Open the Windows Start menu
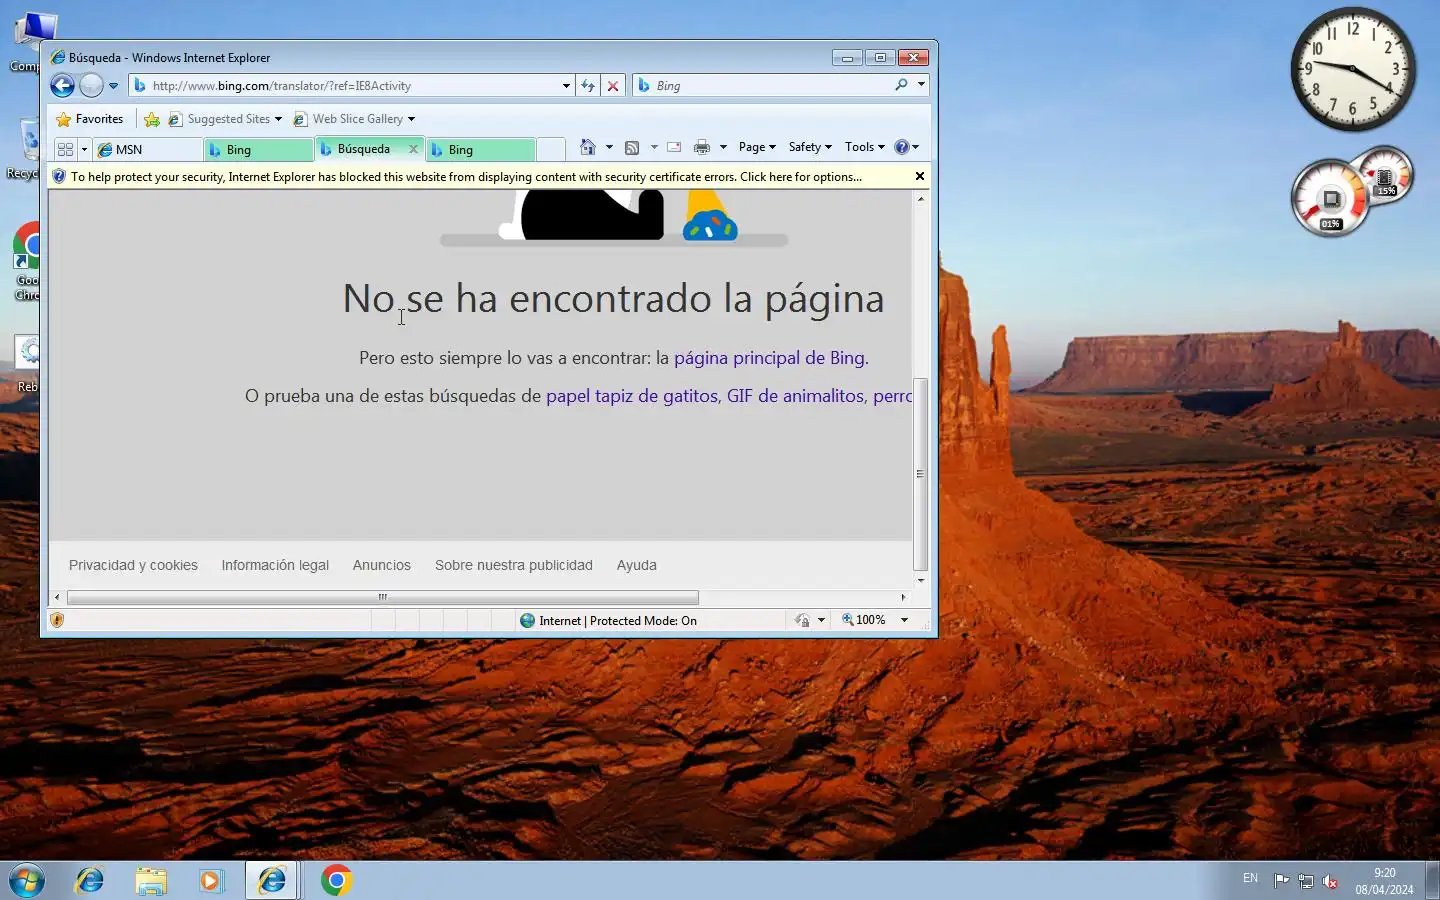 [x=27, y=880]
